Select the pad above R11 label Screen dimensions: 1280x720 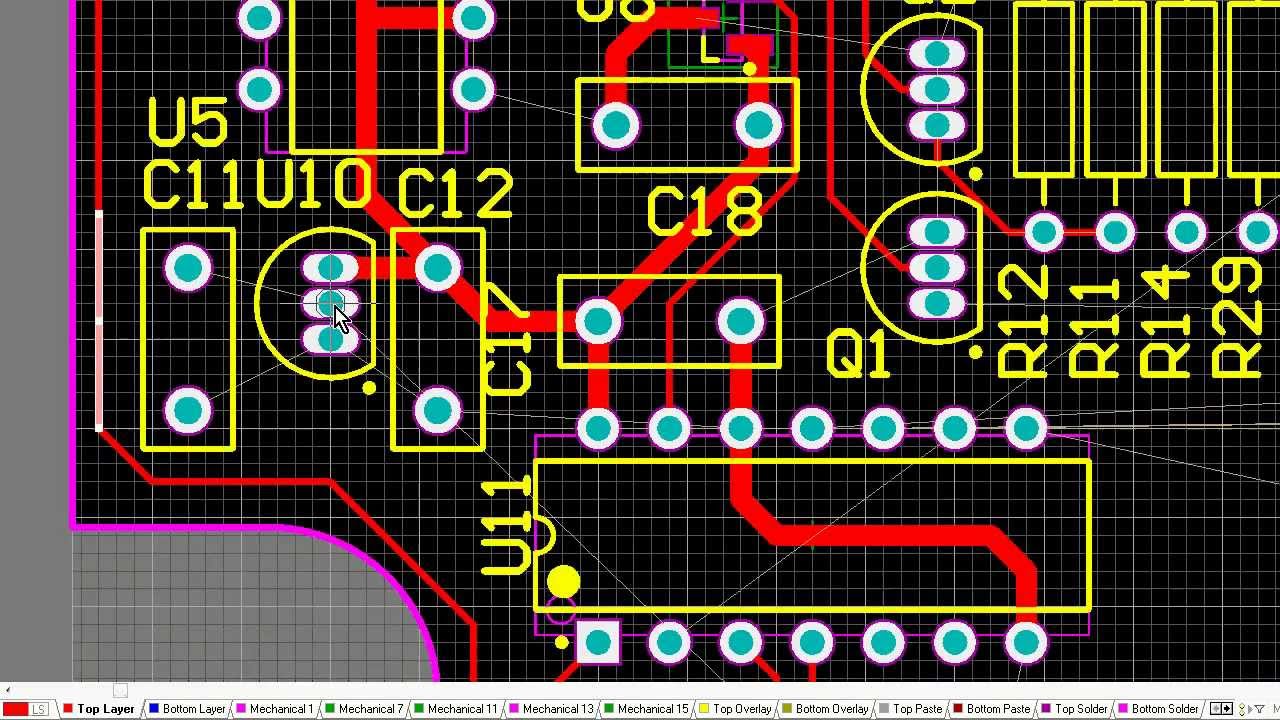point(1115,234)
